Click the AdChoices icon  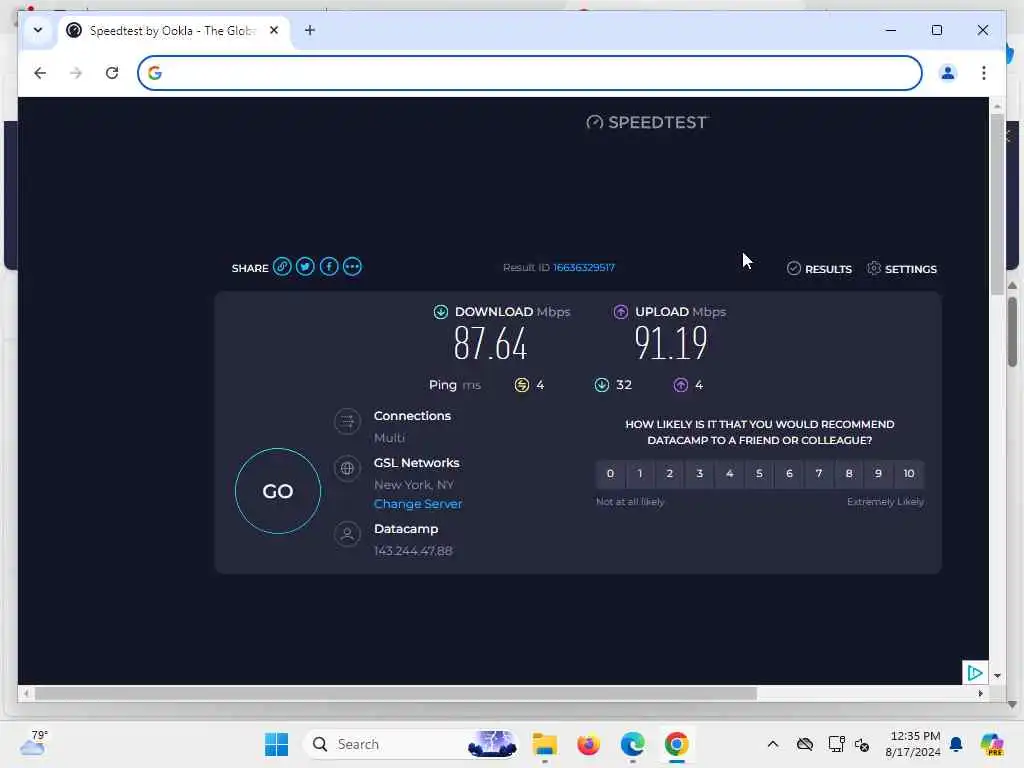pos(974,673)
